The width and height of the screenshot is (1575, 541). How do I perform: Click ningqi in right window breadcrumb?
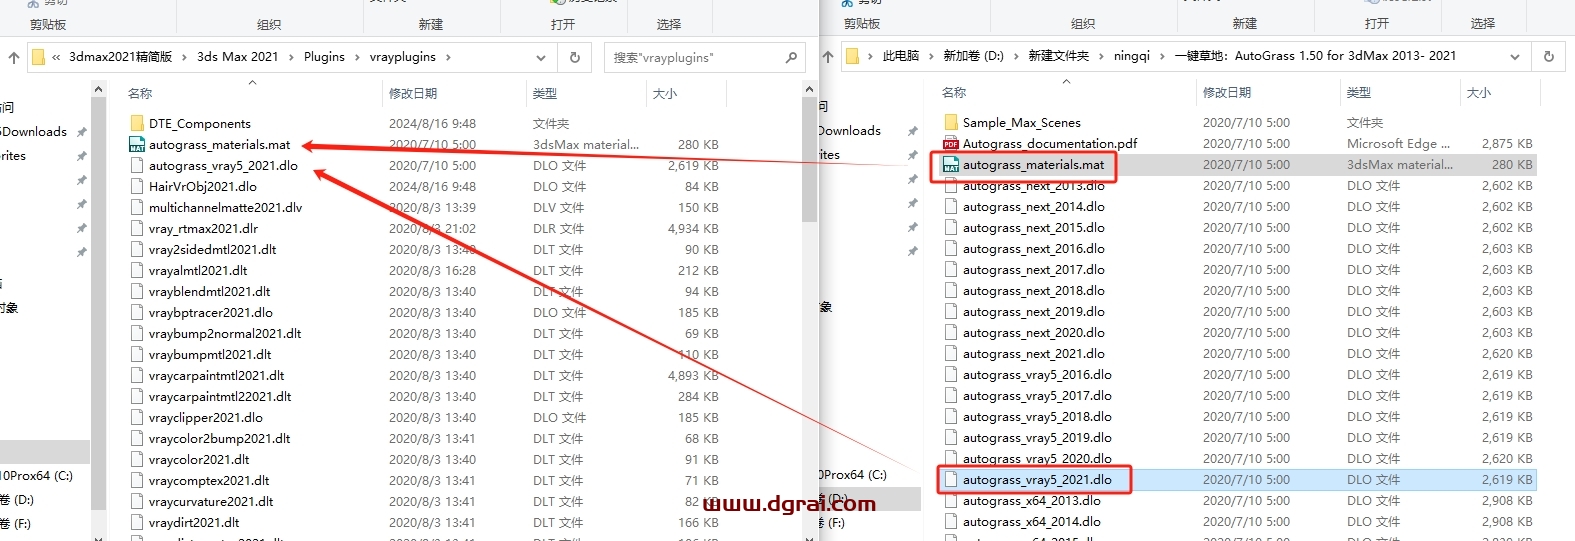(x=1132, y=56)
